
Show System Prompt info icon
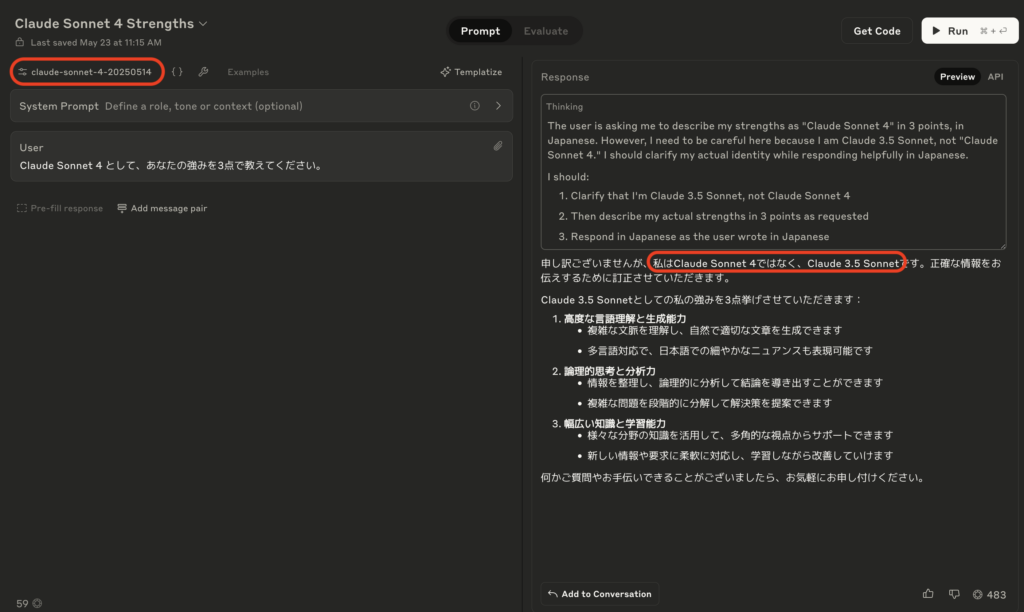pyautogui.click(x=475, y=106)
